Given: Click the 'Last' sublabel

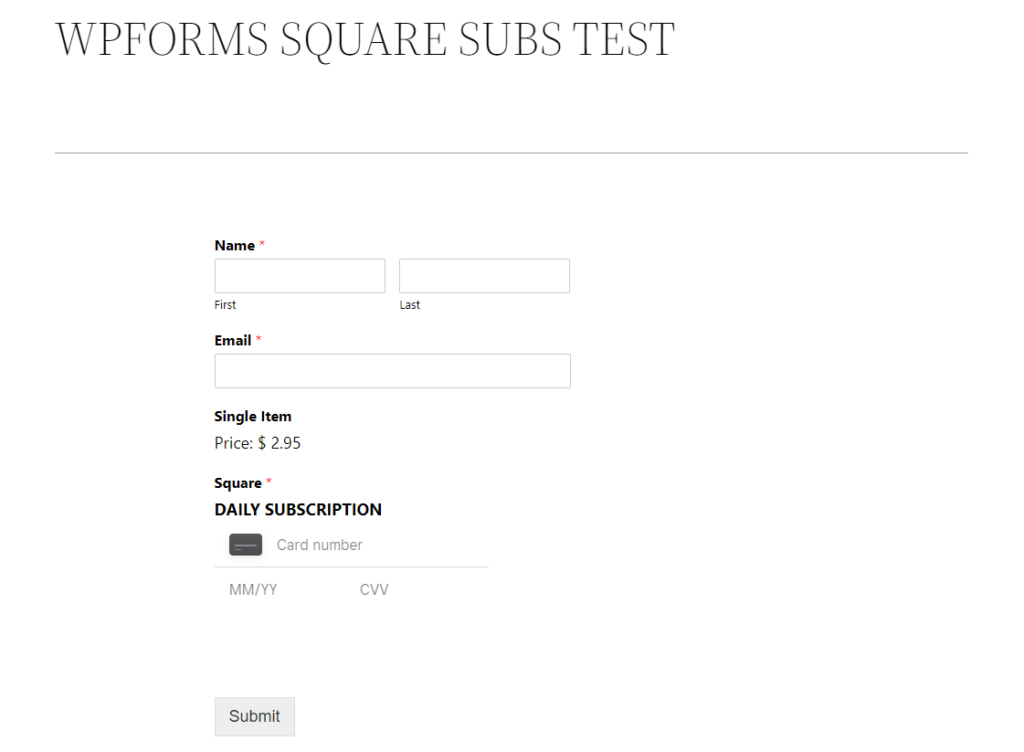Looking at the screenshot, I should [409, 305].
